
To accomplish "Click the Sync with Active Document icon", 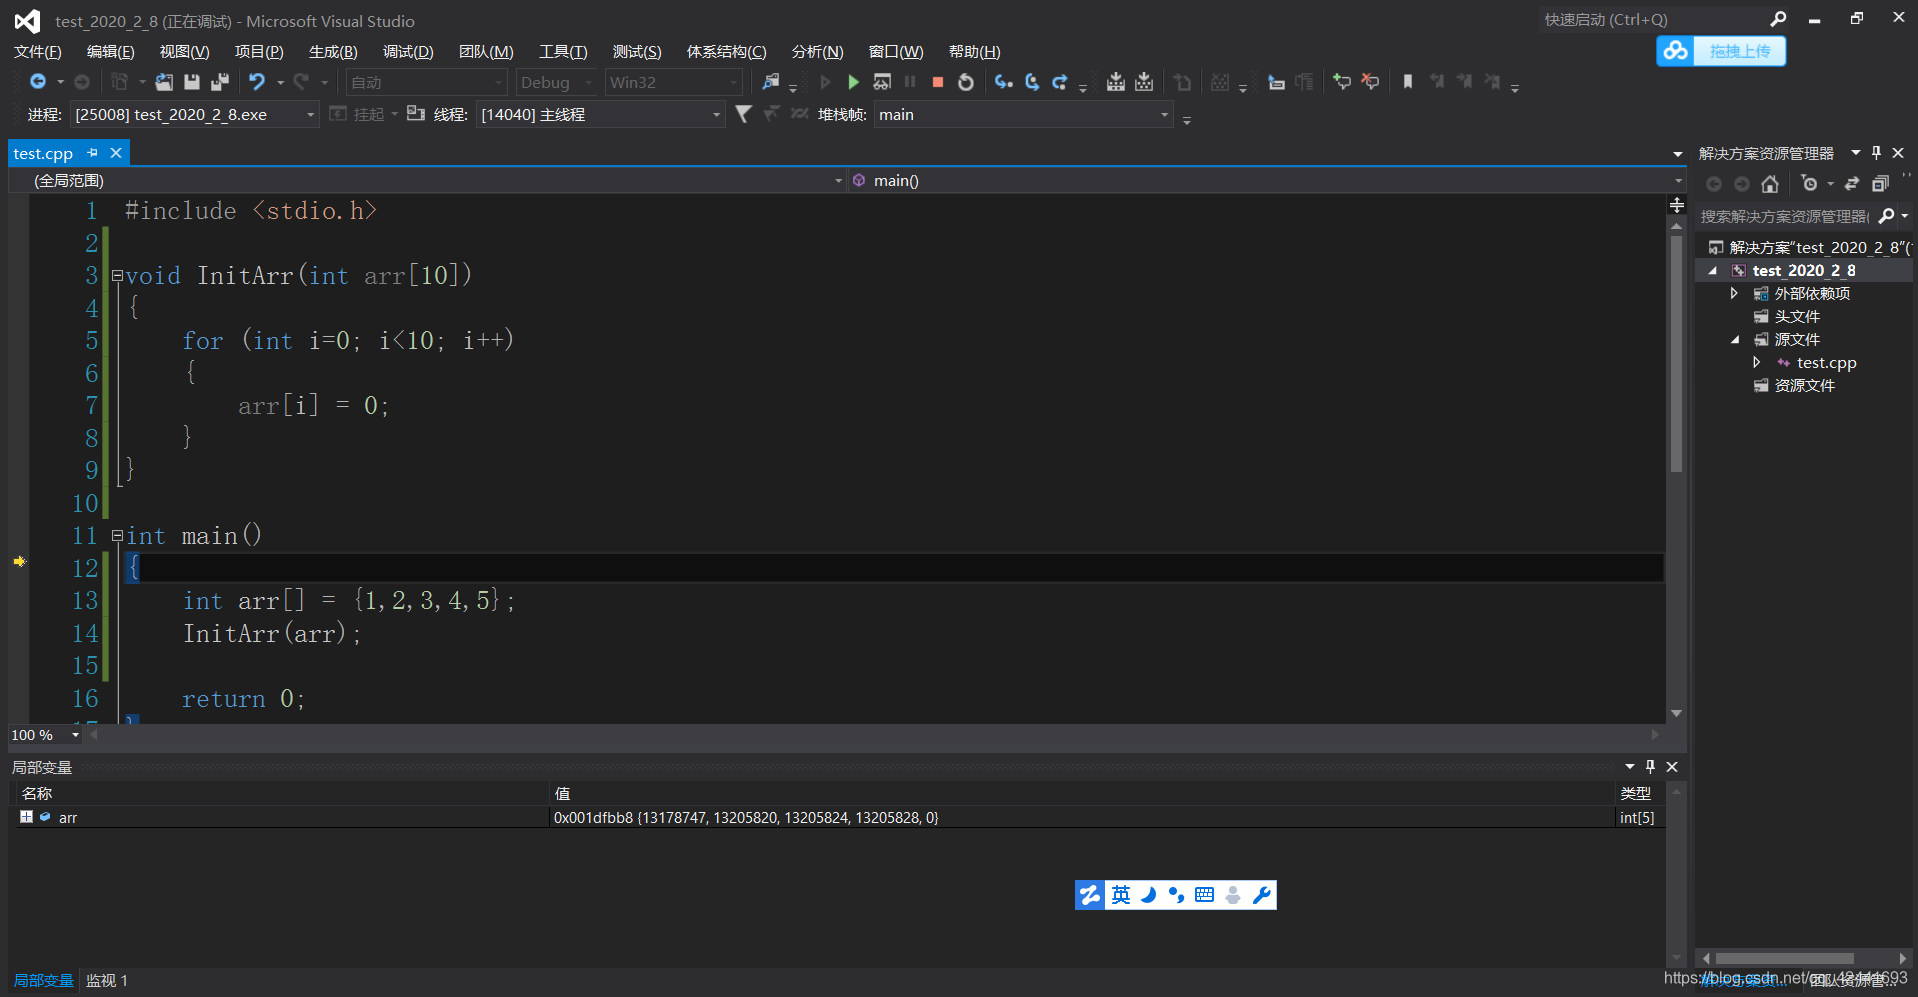I will tap(1851, 184).
